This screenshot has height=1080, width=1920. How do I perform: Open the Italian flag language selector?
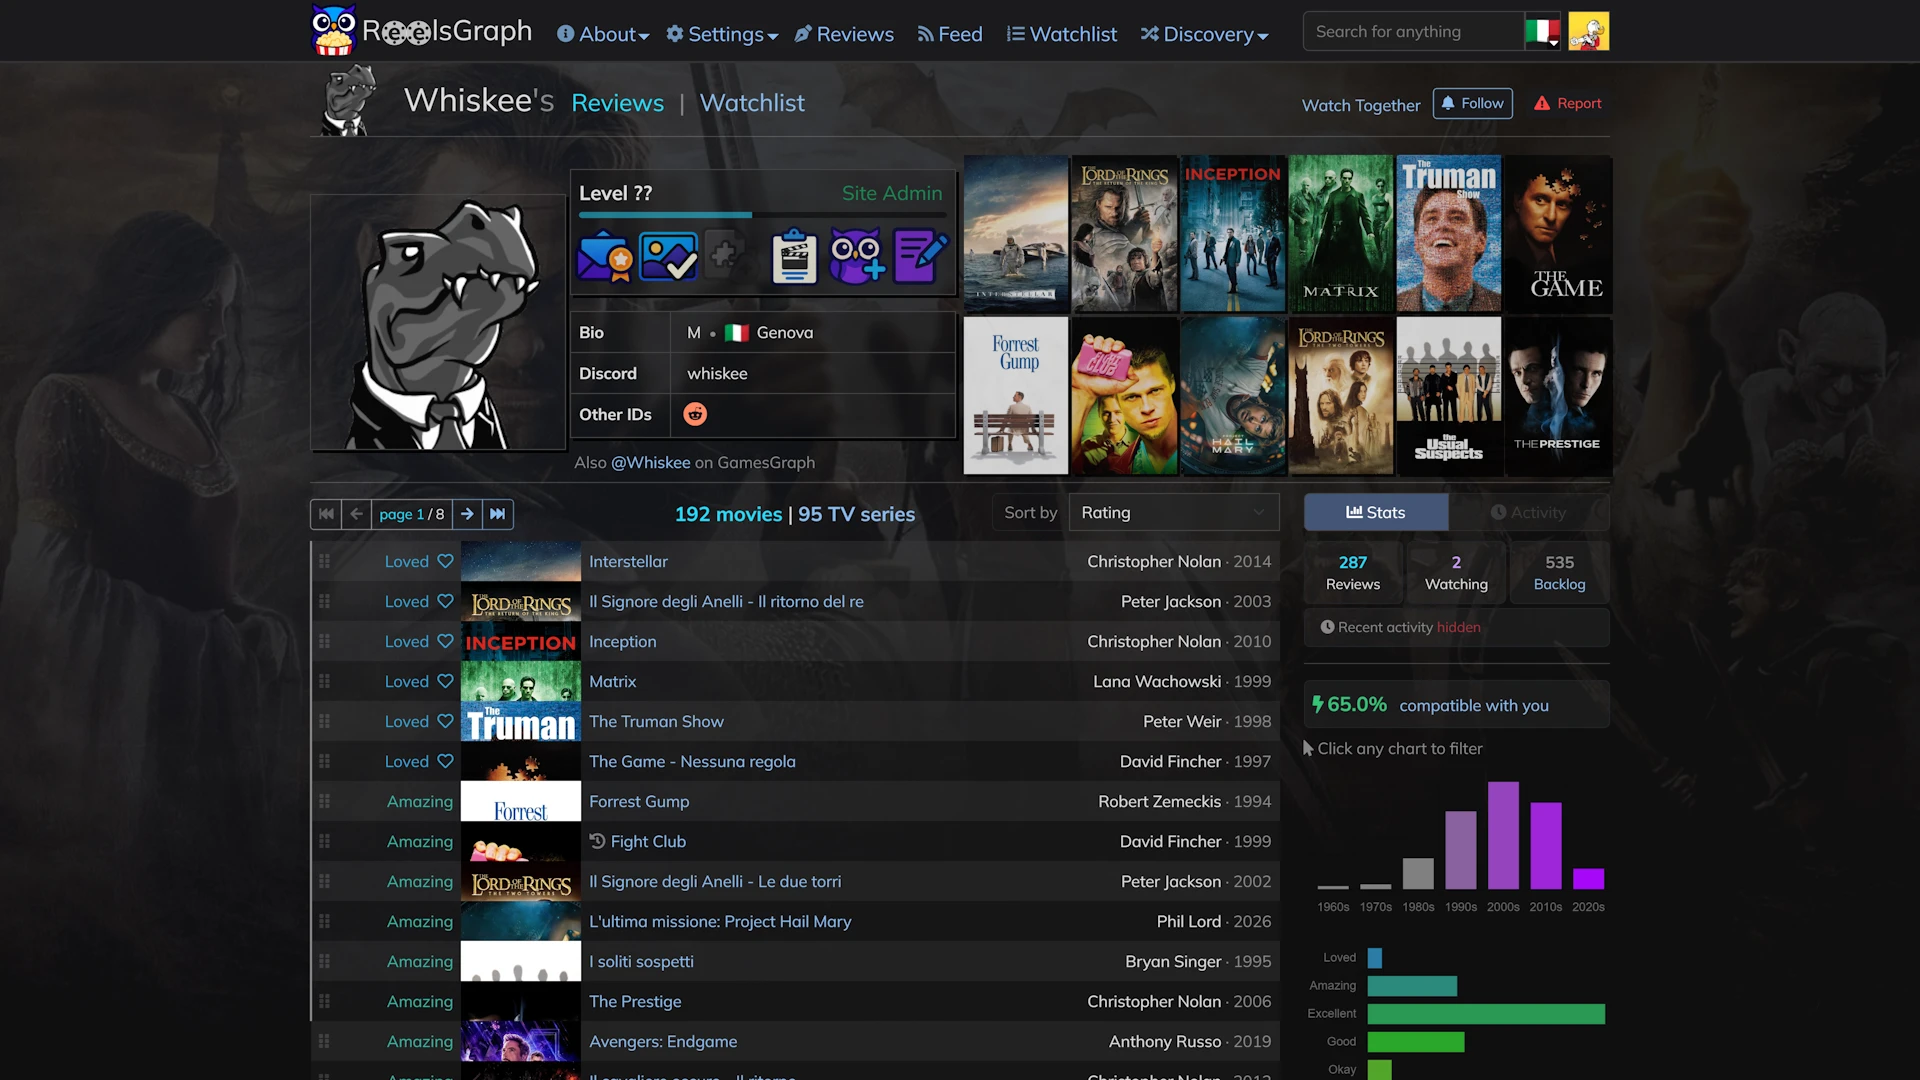(1542, 32)
